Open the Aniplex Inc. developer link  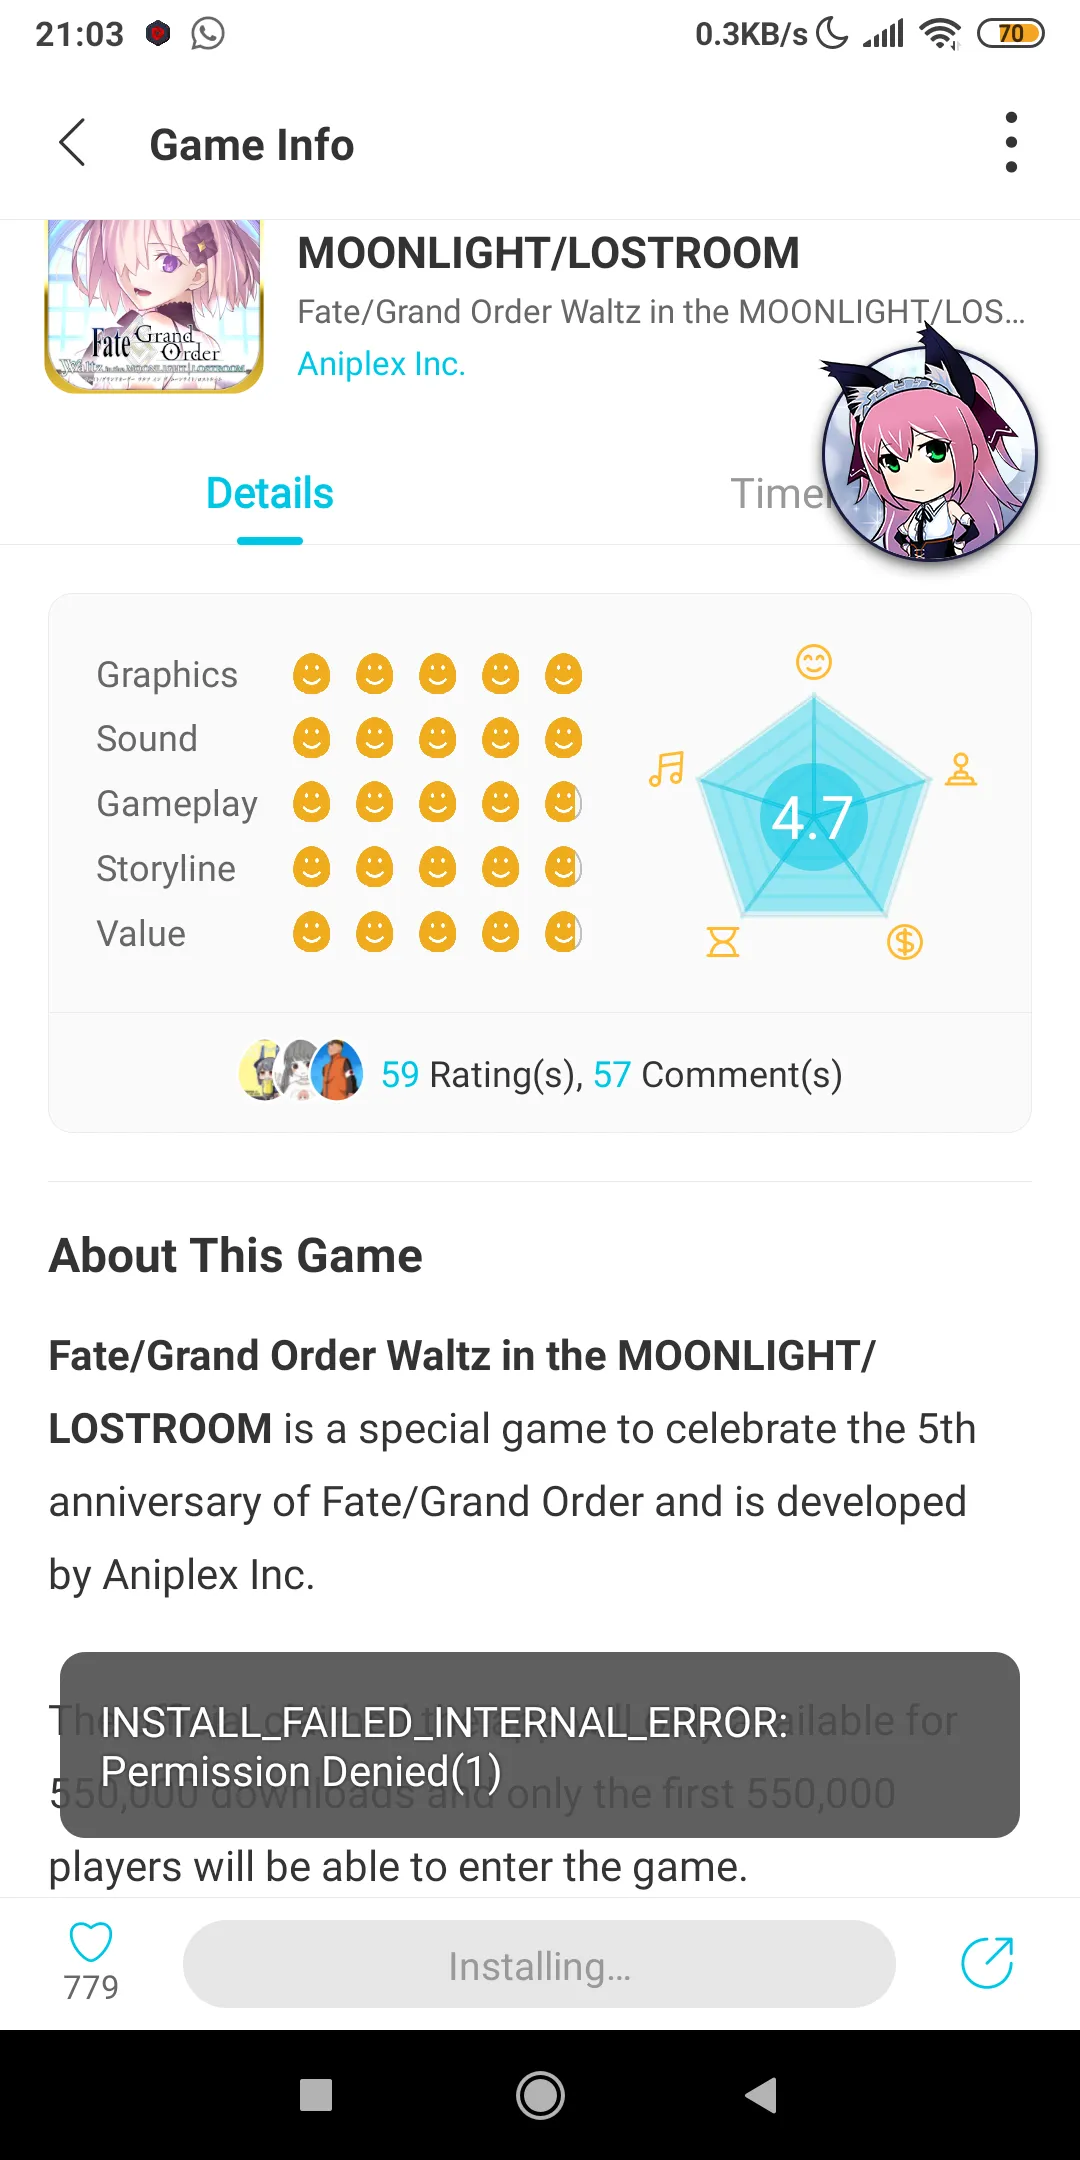pyautogui.click(x=381, y=364)
